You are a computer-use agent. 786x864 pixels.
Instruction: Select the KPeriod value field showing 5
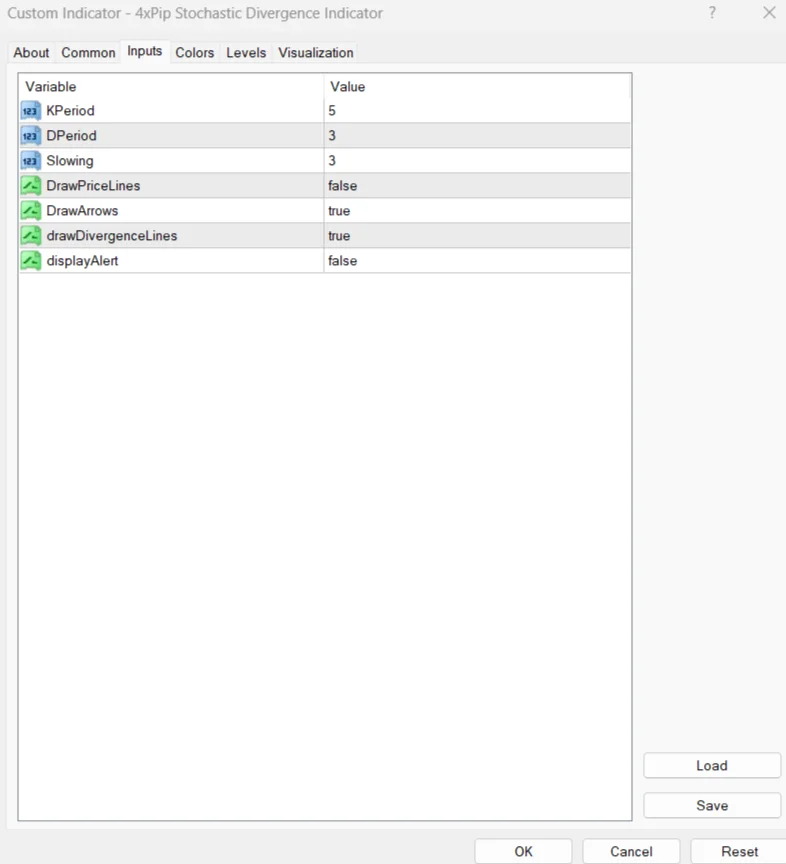tap(477, 111)
